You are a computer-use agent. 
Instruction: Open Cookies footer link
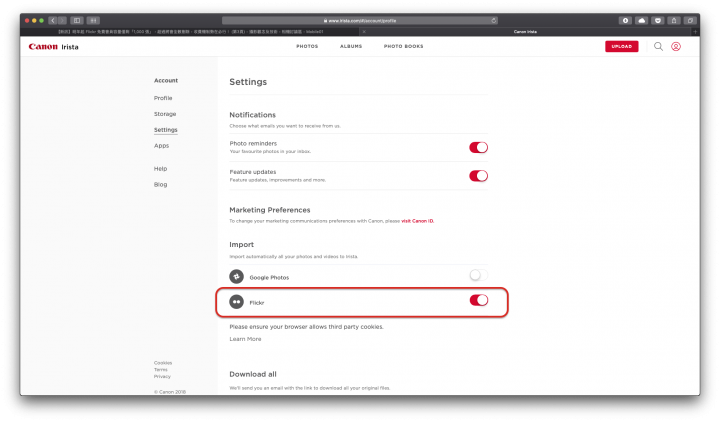point(163,363)
